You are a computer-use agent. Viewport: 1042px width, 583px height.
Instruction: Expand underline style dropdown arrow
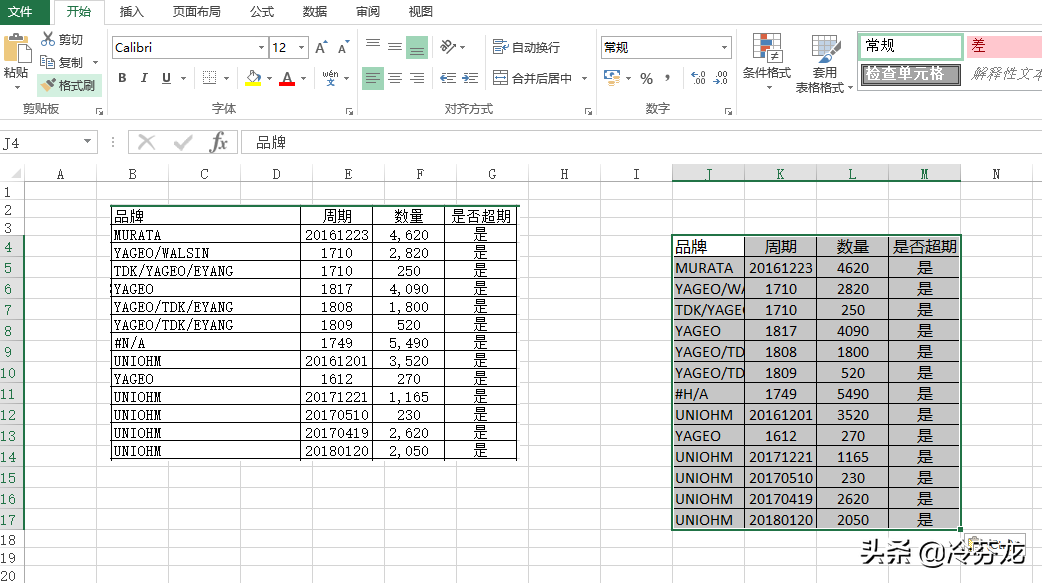click(183, 78)
